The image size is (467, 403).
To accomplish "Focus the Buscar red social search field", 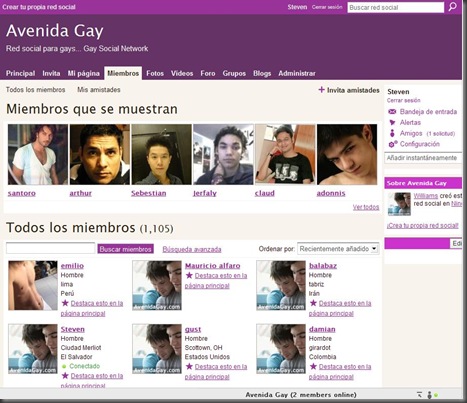I will [x=396, y=7].
